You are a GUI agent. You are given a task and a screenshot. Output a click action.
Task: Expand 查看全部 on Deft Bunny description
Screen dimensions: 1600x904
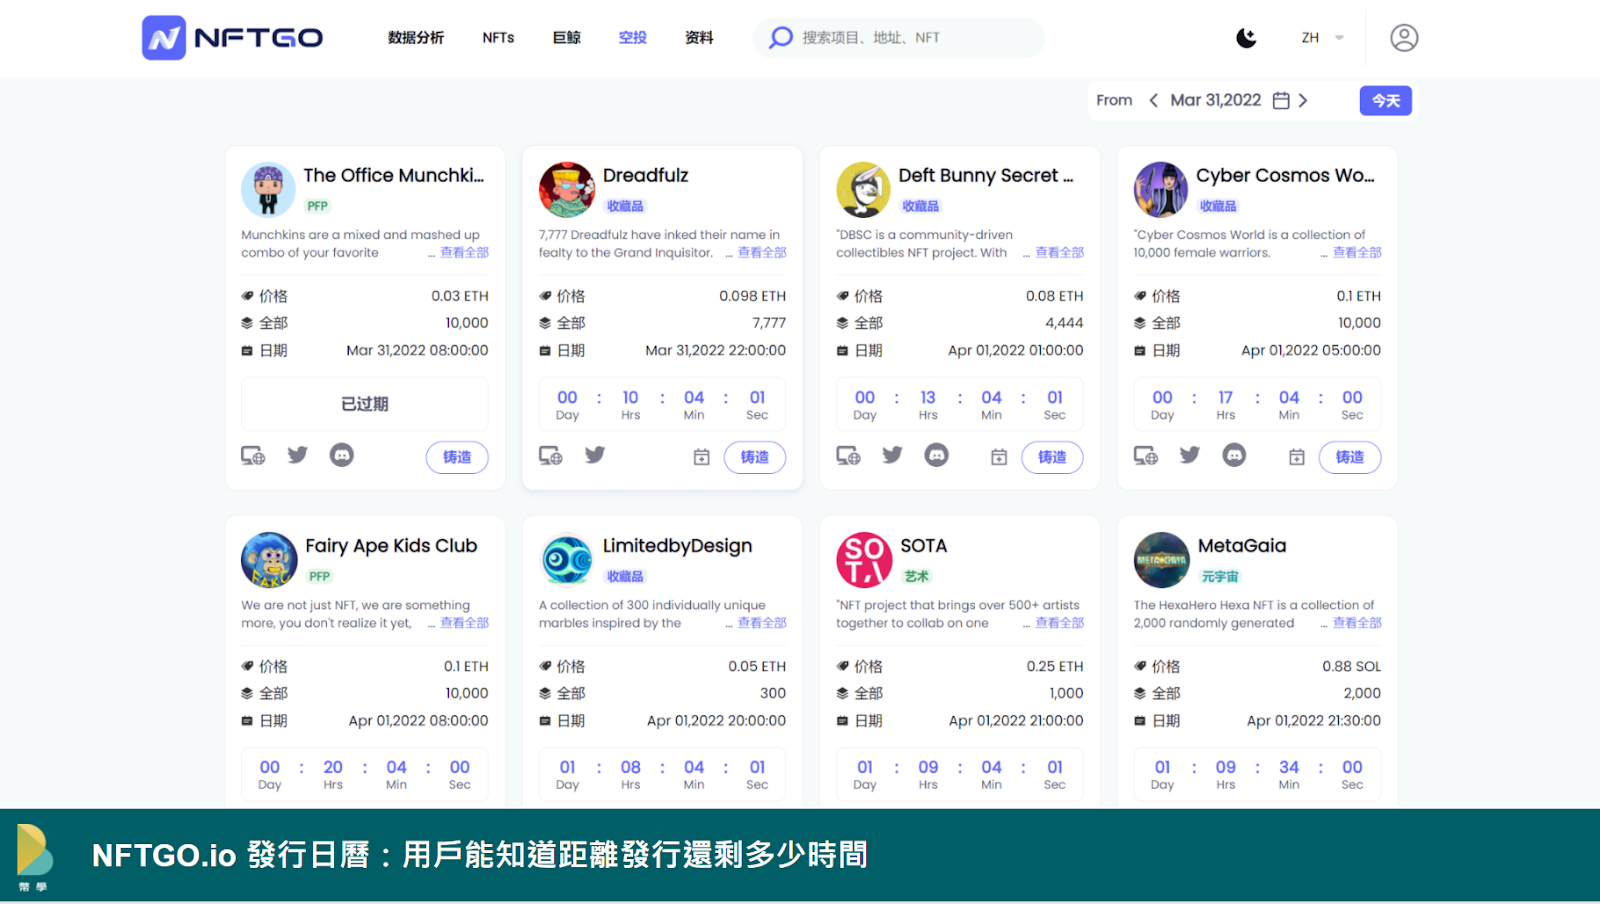coord(1060,253)
